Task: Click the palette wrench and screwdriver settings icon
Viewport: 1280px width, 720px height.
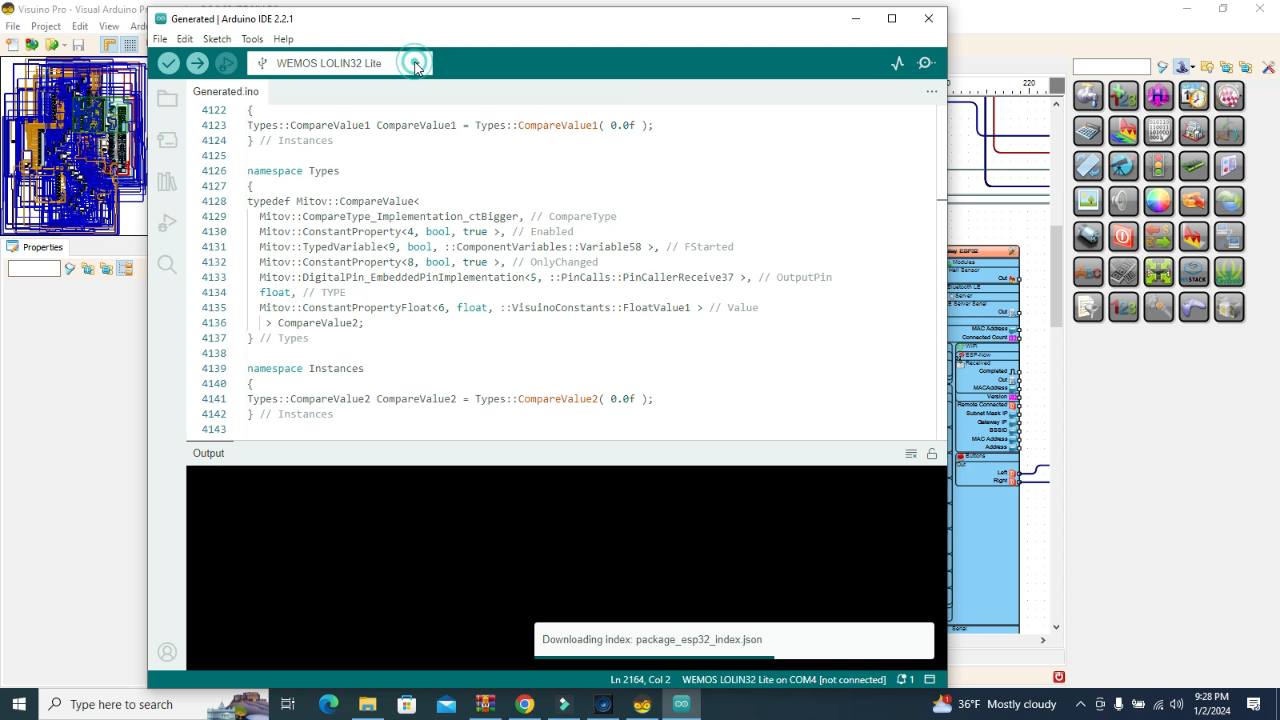Action: pos(1268,67)
